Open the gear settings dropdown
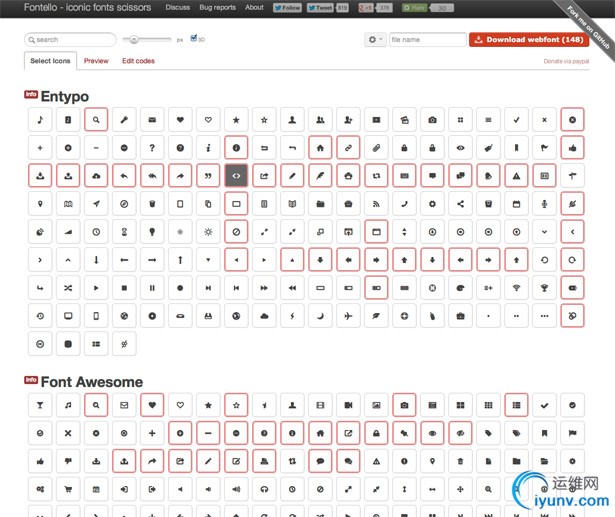Screen dimensions: 615x517 tap(375, 40)
